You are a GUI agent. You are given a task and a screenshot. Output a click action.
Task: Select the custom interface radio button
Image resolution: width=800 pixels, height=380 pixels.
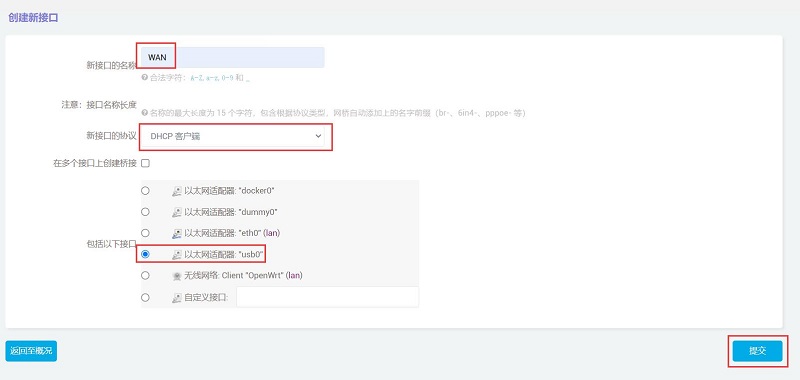point(145,297)
